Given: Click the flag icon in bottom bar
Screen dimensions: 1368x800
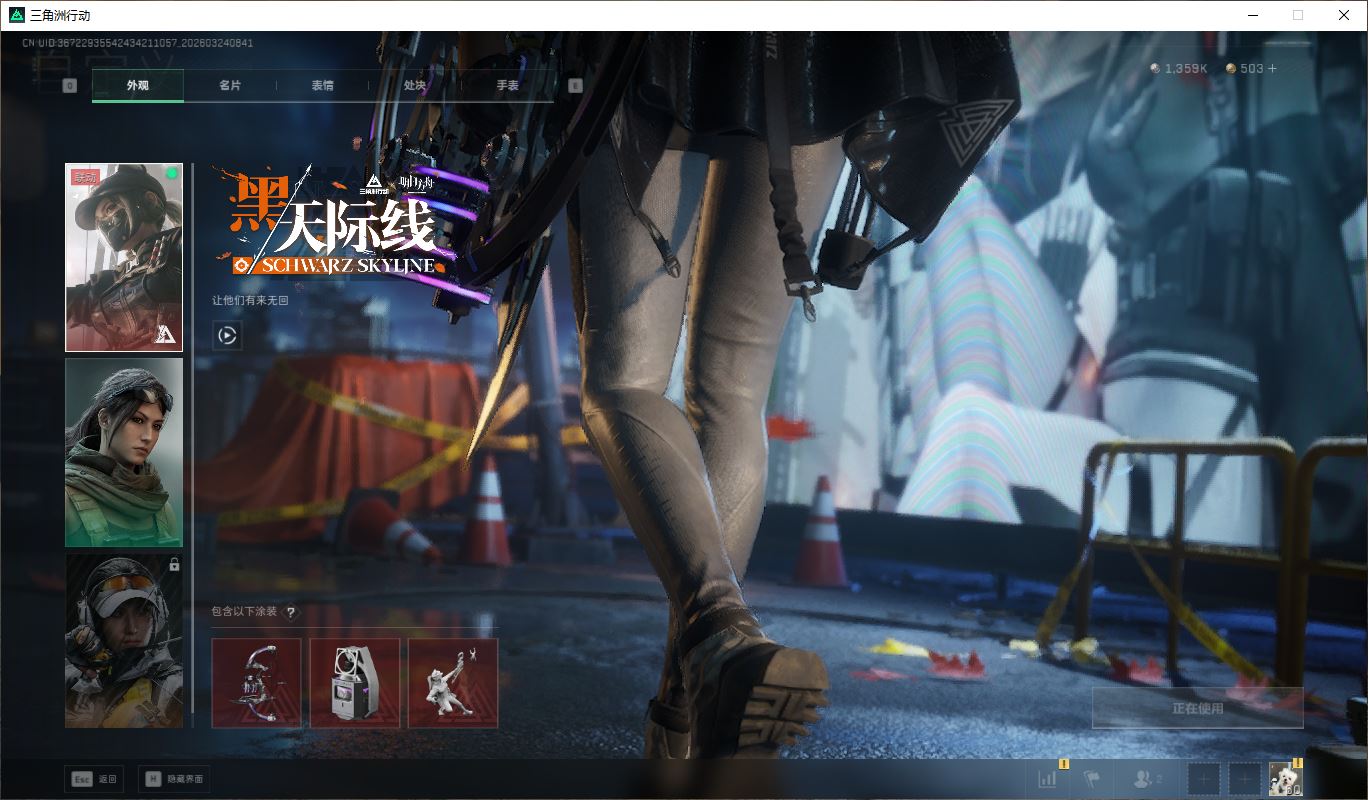Looking at the screenshot, I should click(1092, 778).
